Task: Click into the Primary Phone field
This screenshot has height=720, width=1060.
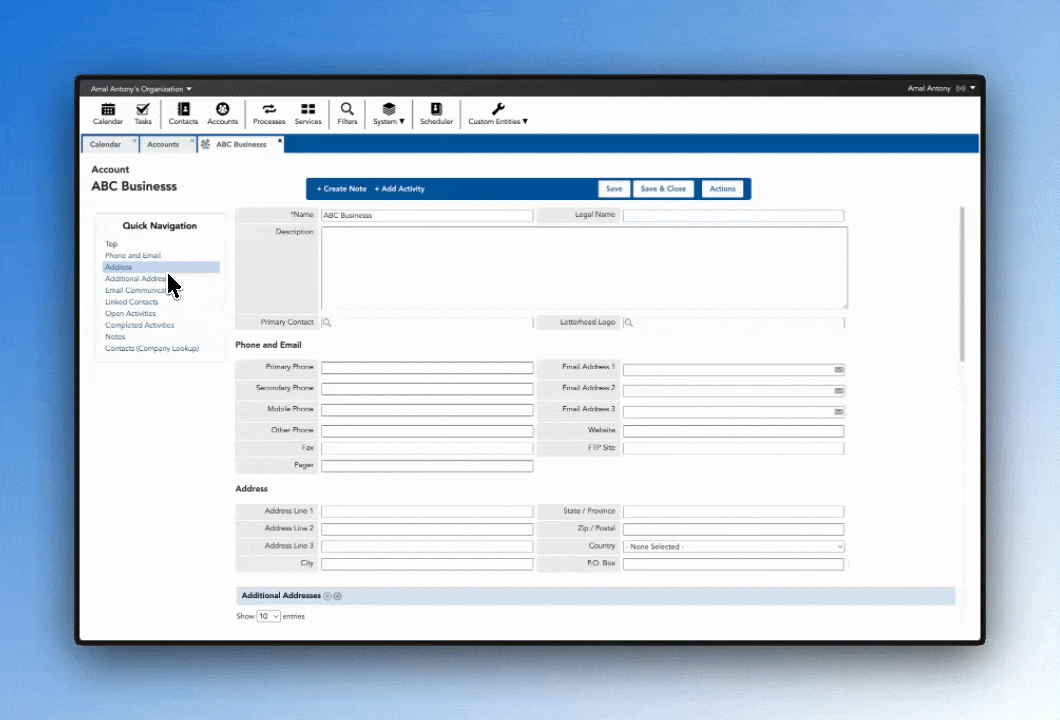Action: tap(427, 368)
